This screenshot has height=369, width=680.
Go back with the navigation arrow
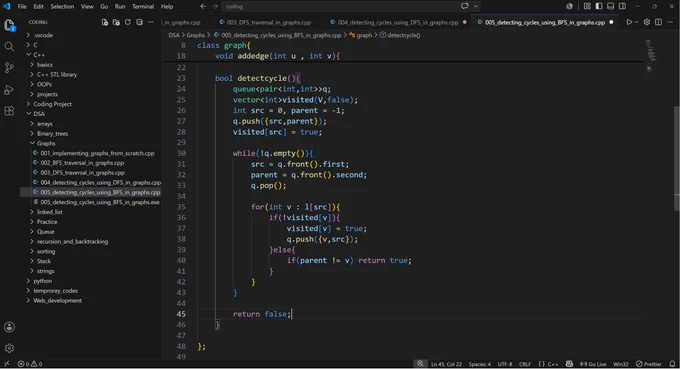(203, 7)
